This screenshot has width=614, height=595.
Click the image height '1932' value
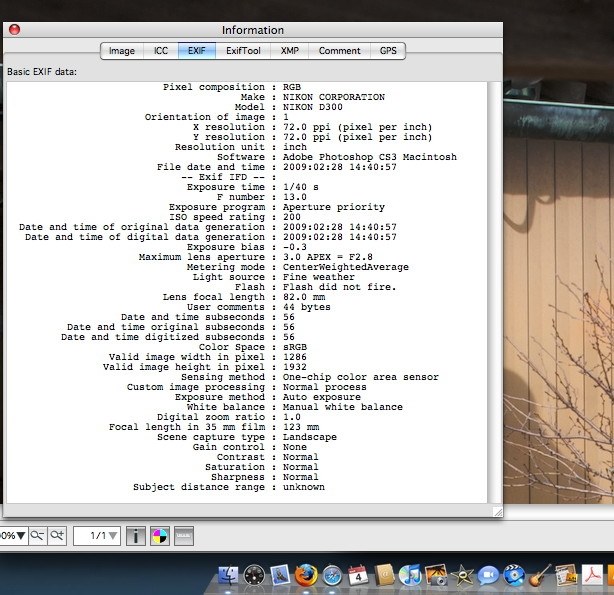(295, 367)
